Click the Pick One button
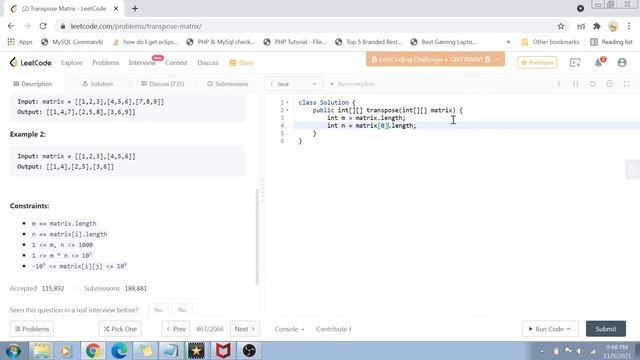 coord(120,329)
